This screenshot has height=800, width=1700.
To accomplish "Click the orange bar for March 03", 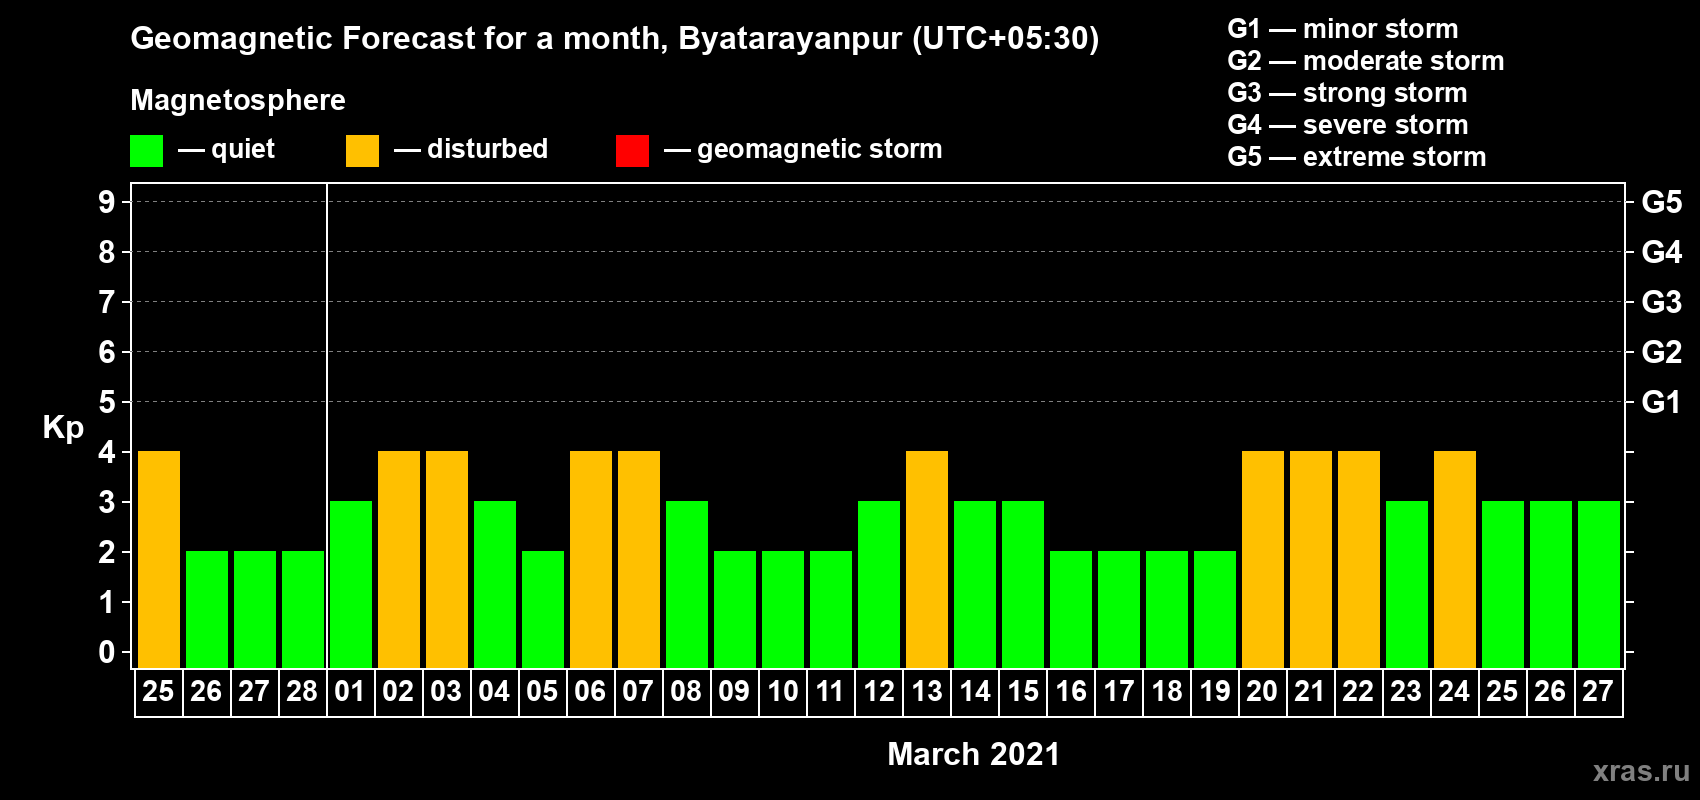I will (x=447, y=560).
